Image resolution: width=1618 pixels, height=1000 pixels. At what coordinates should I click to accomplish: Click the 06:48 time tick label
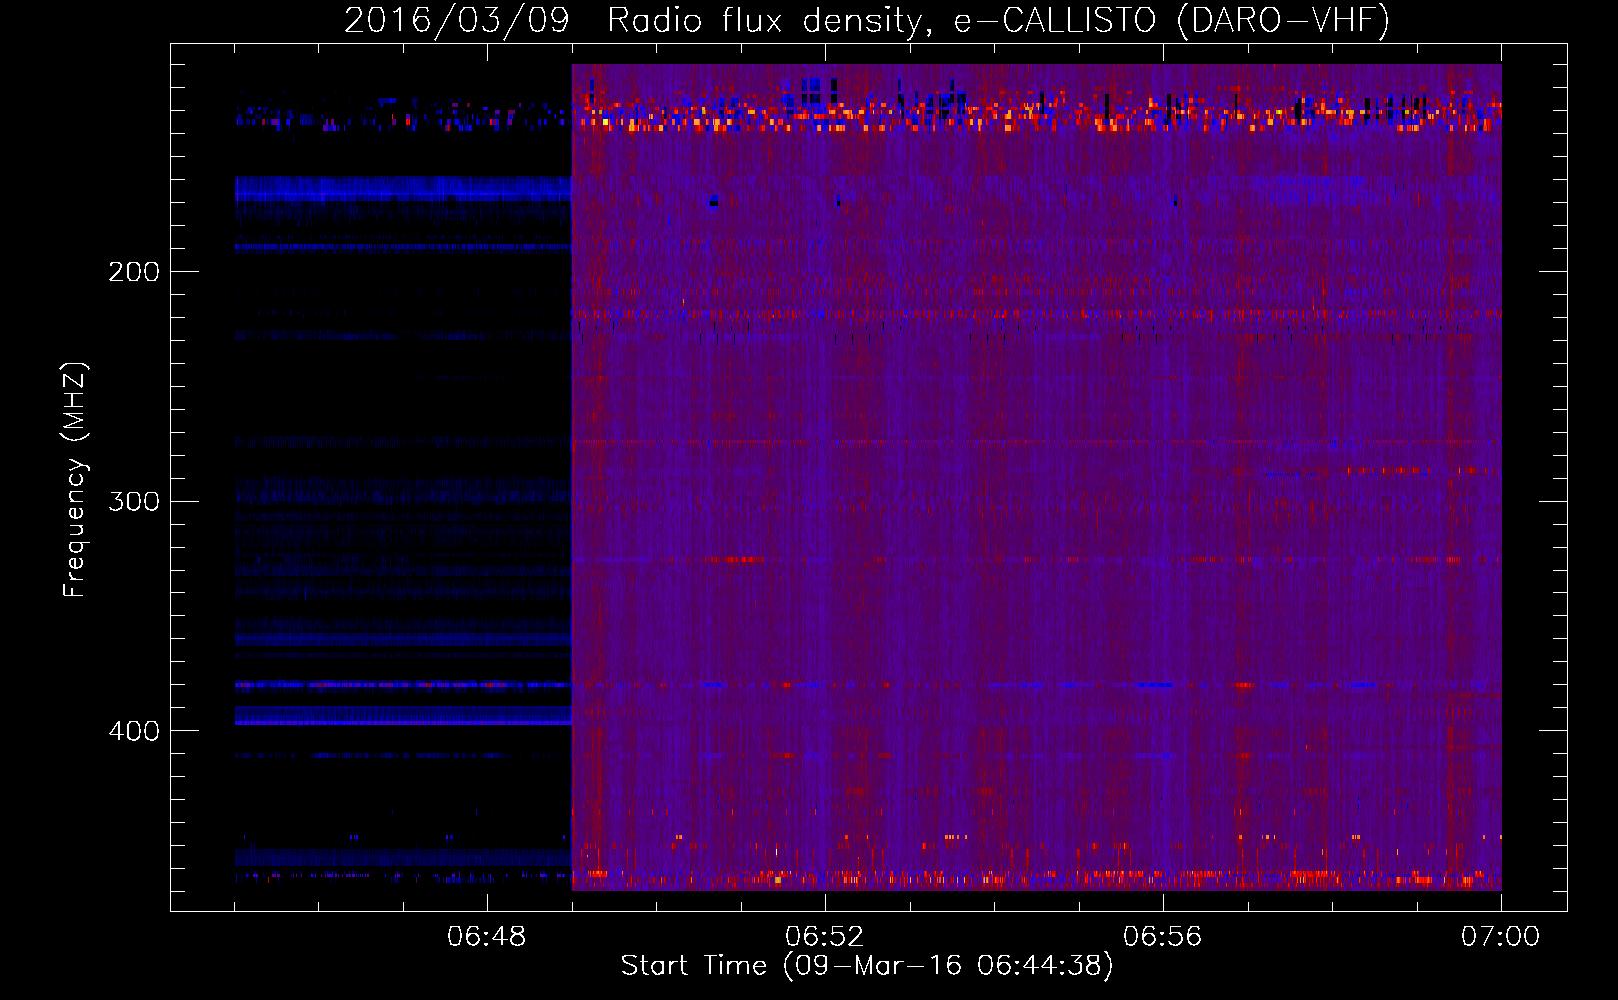tap(487, 937)
